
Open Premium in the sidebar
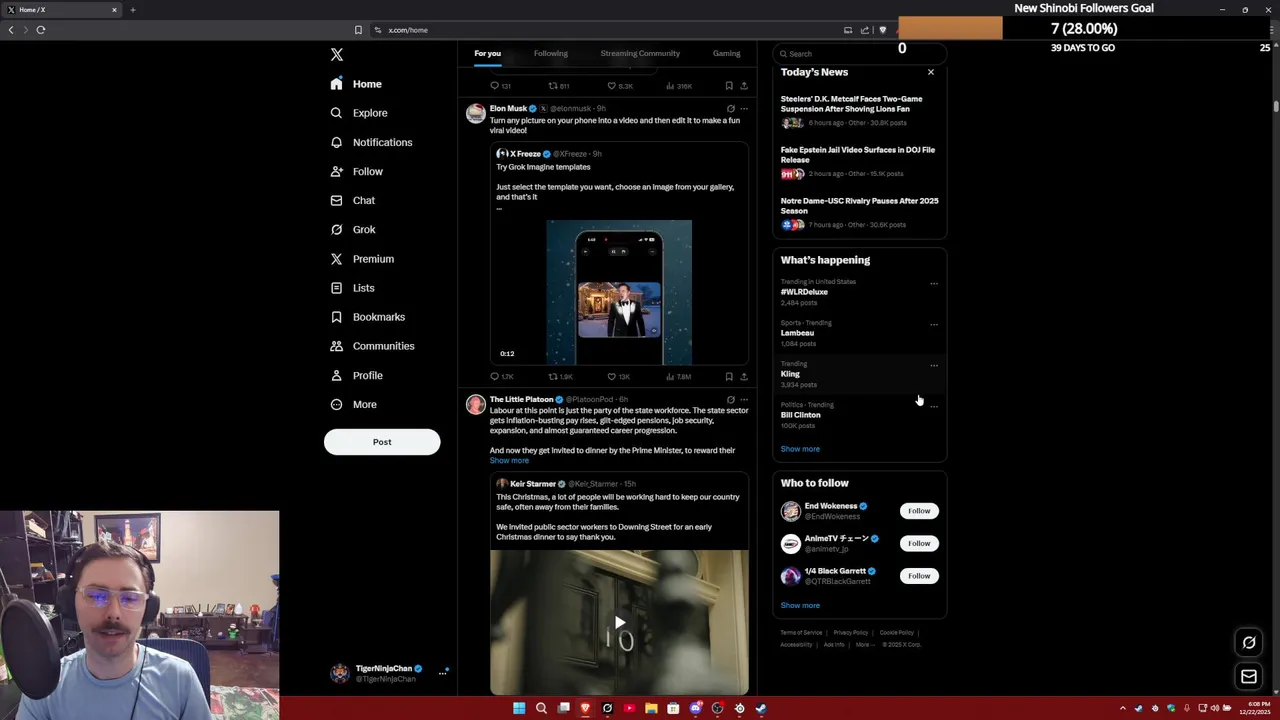(x=362, y=259)
